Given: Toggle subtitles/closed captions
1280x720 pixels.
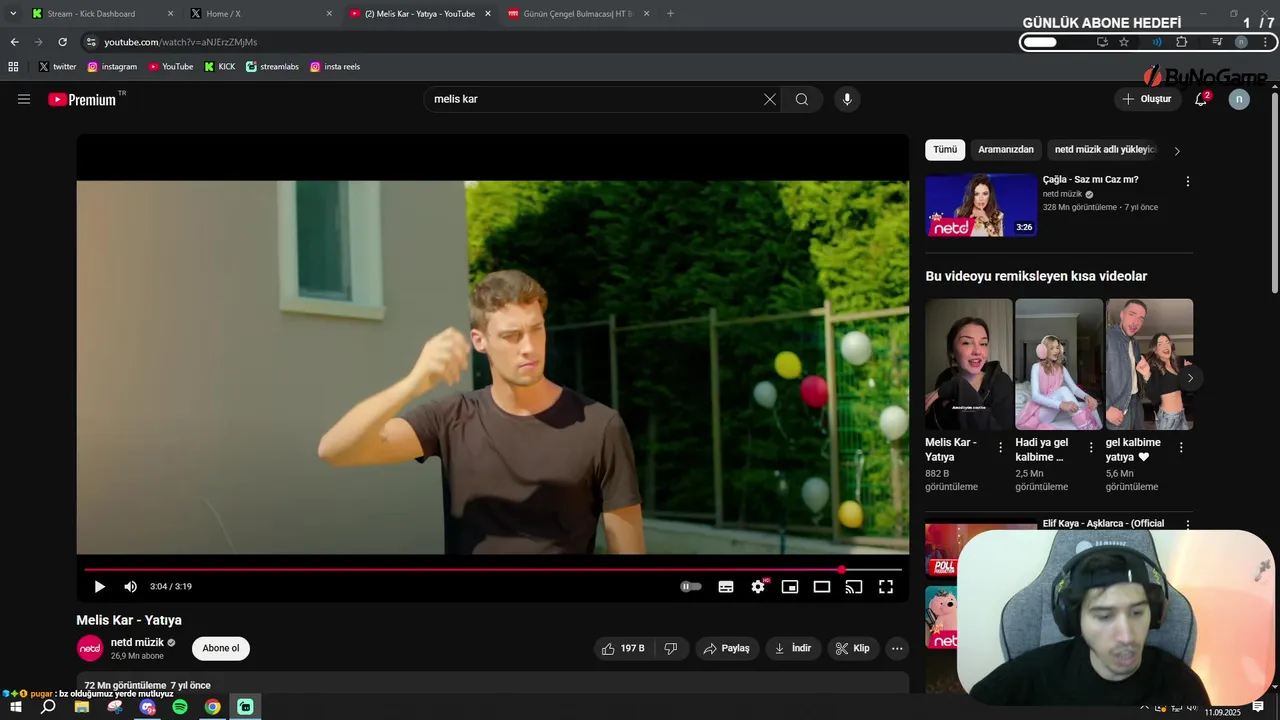Looking at the screenshot, I should click(726, 587).
